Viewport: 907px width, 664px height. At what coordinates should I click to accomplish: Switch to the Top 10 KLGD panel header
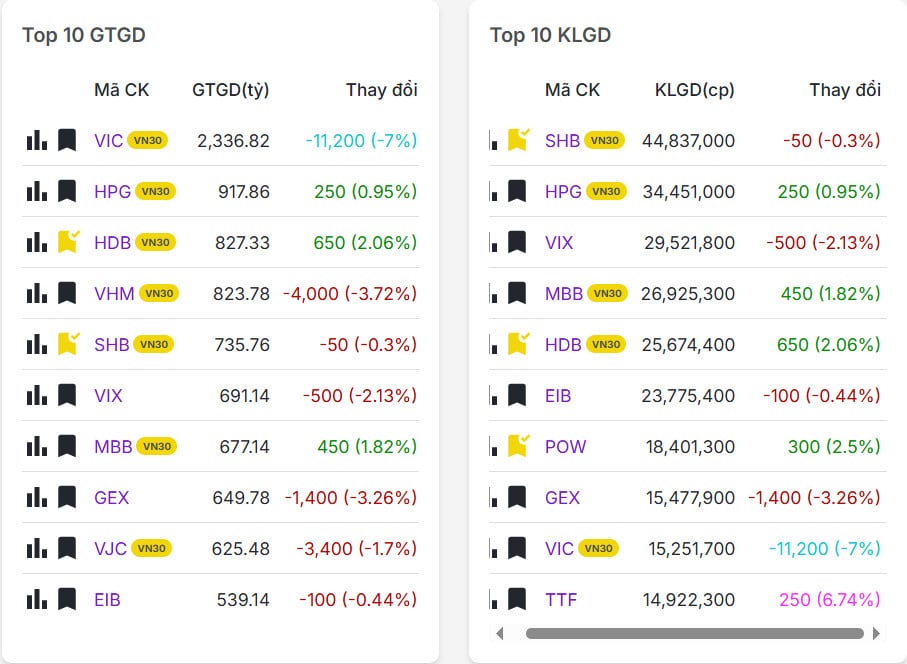[x=538, y=34]
